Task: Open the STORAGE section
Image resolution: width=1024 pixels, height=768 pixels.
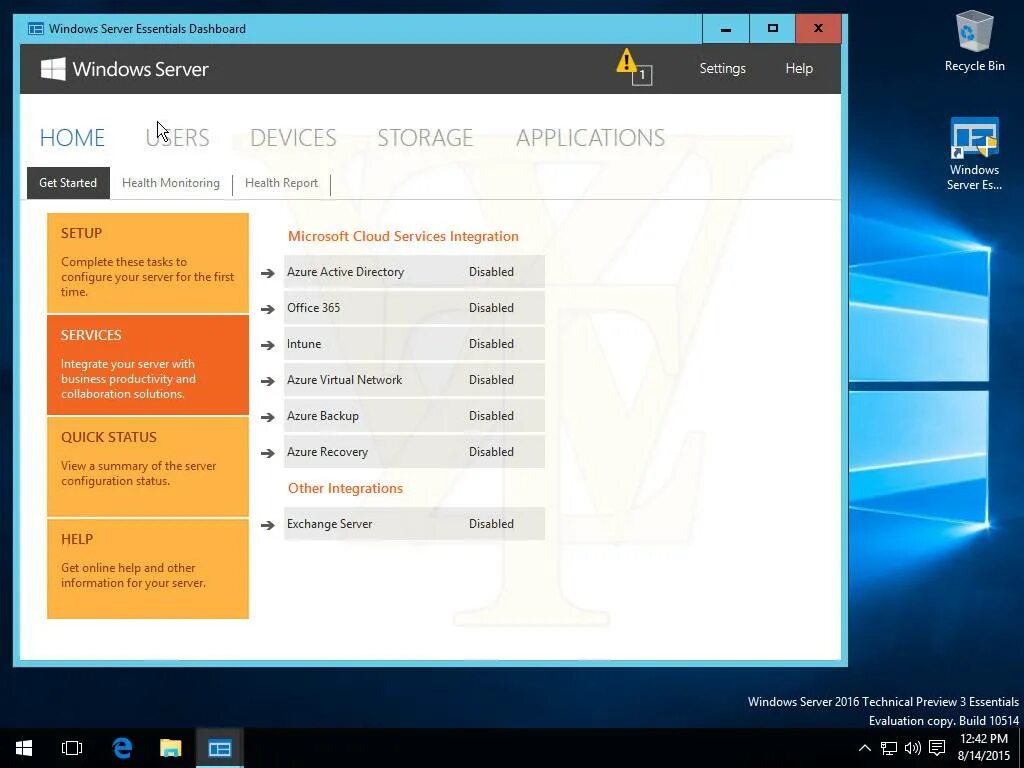Action: [425, 138]
